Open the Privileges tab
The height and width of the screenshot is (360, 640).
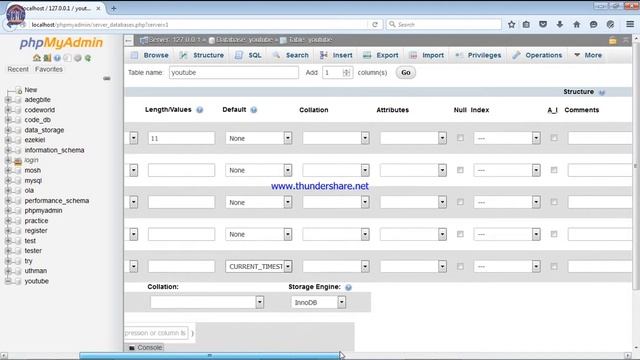coord(478,55)
